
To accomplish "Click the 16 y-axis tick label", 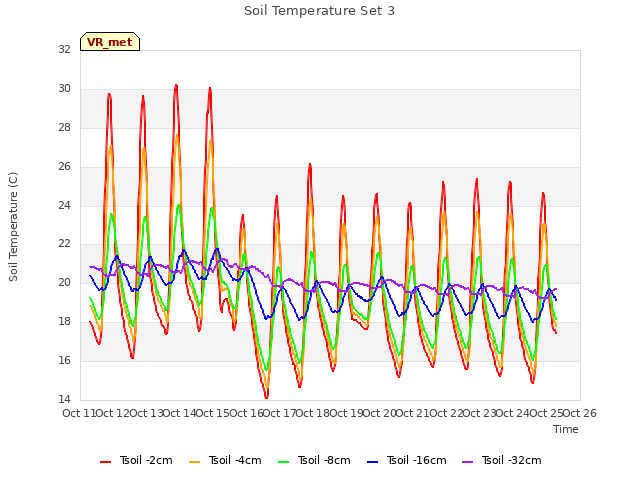I will tap(64, 360).
